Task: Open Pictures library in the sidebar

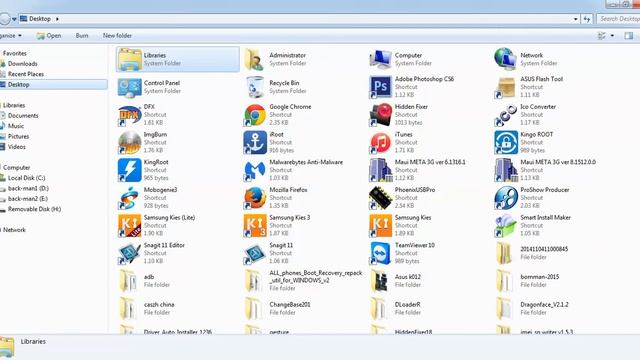Action: tap(18, 137)
